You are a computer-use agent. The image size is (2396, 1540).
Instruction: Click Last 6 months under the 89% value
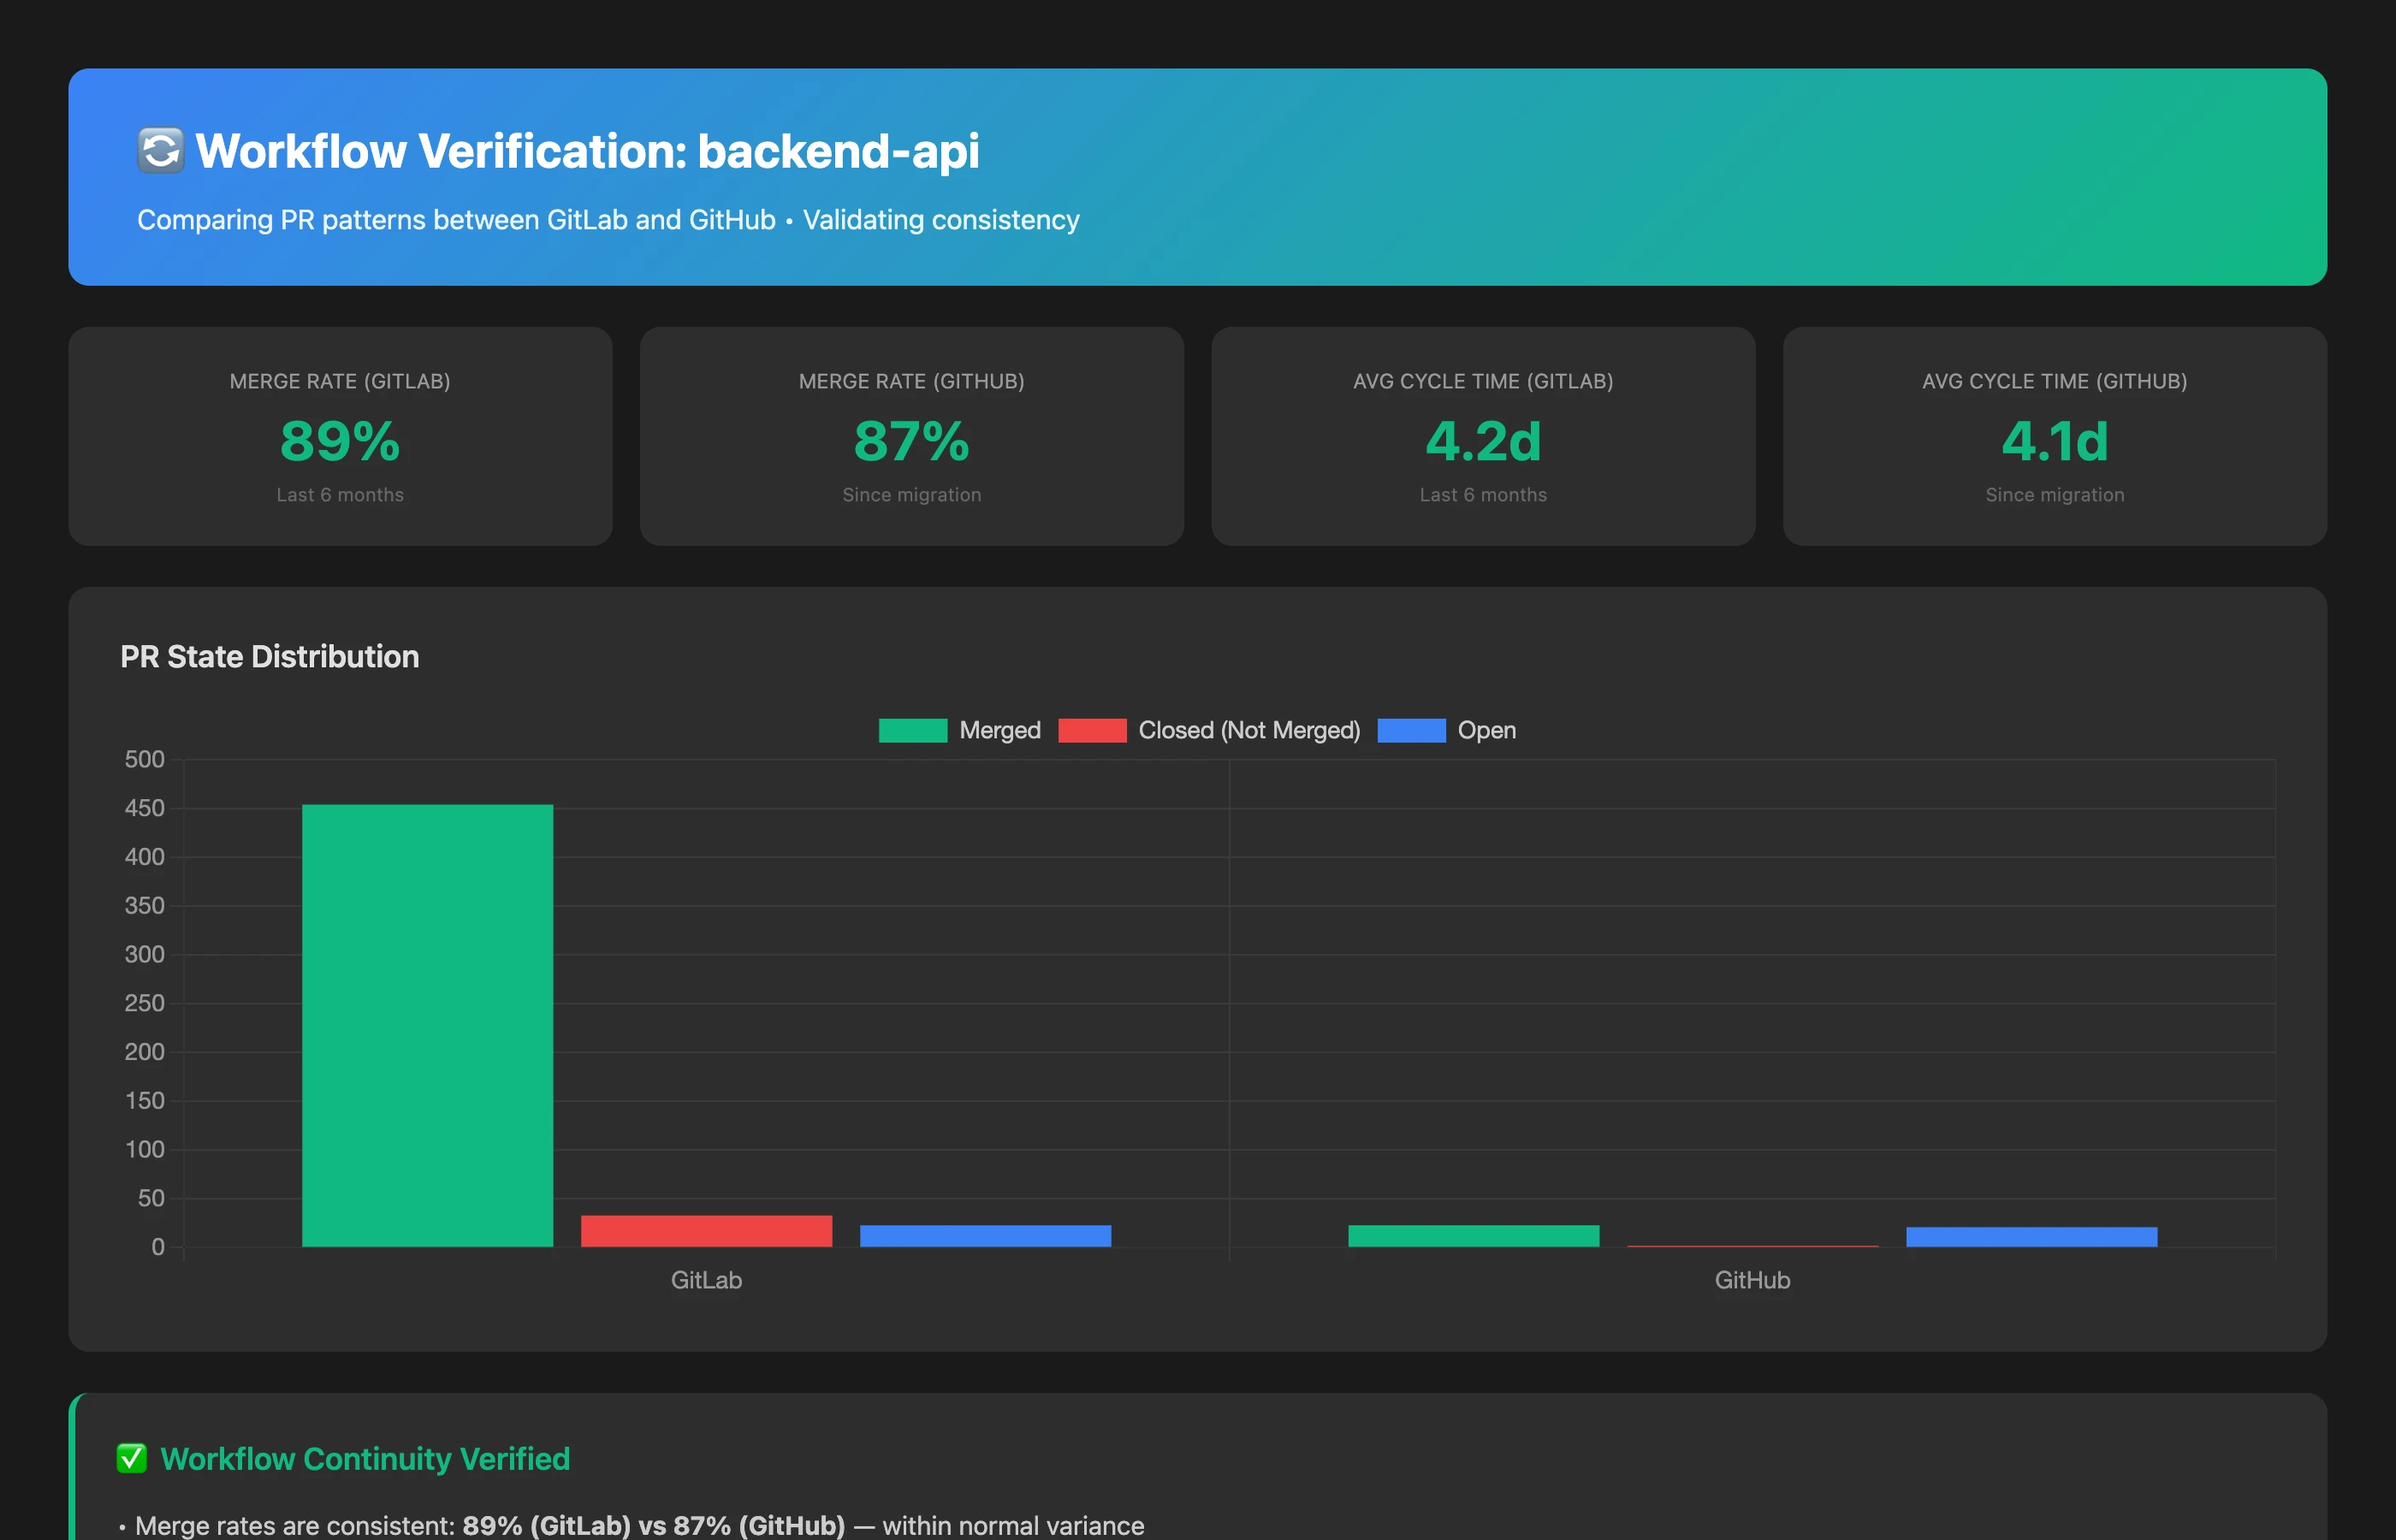(x=340, y=495)
